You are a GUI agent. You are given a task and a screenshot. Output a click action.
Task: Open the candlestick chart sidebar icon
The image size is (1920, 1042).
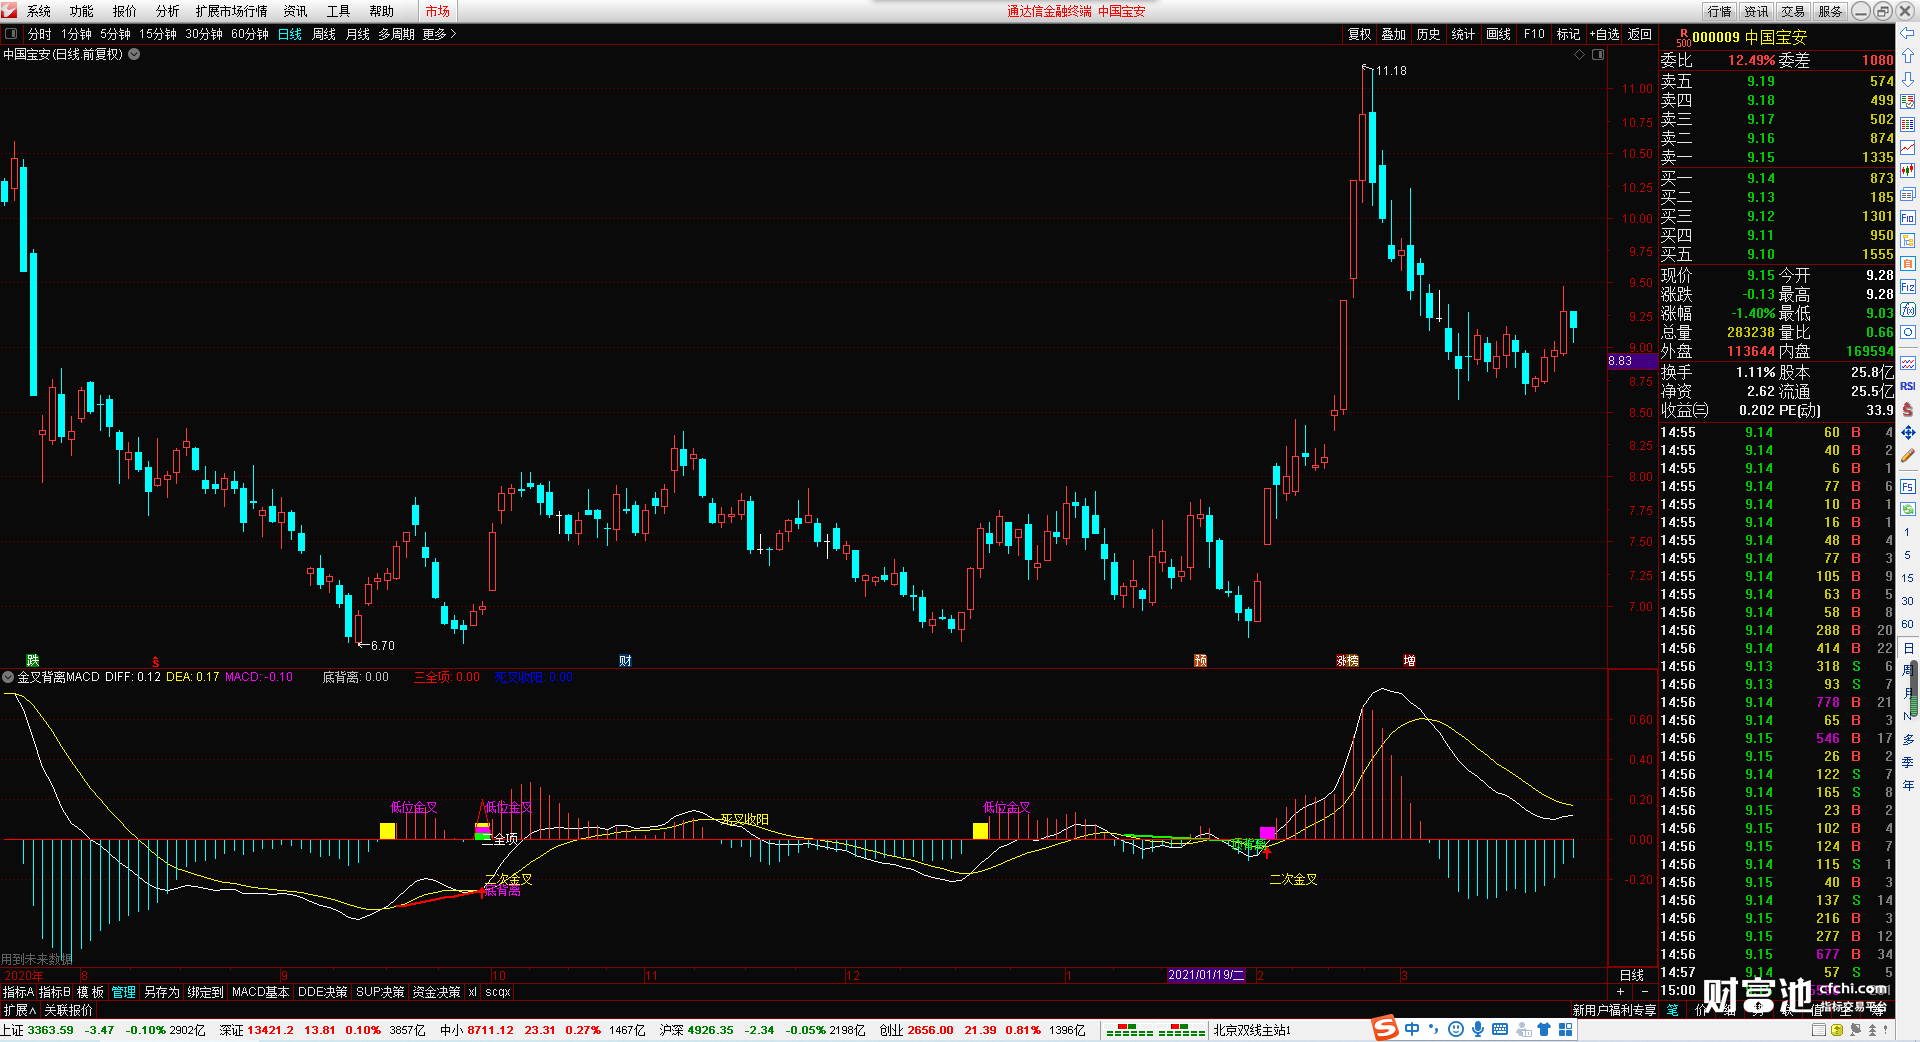(x=1908, y=171)
